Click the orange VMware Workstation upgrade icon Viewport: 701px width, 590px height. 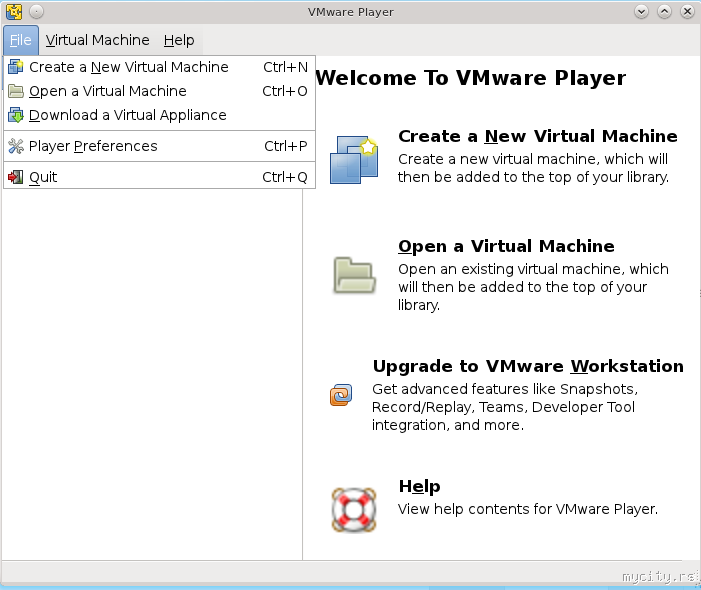coord(341,395)
